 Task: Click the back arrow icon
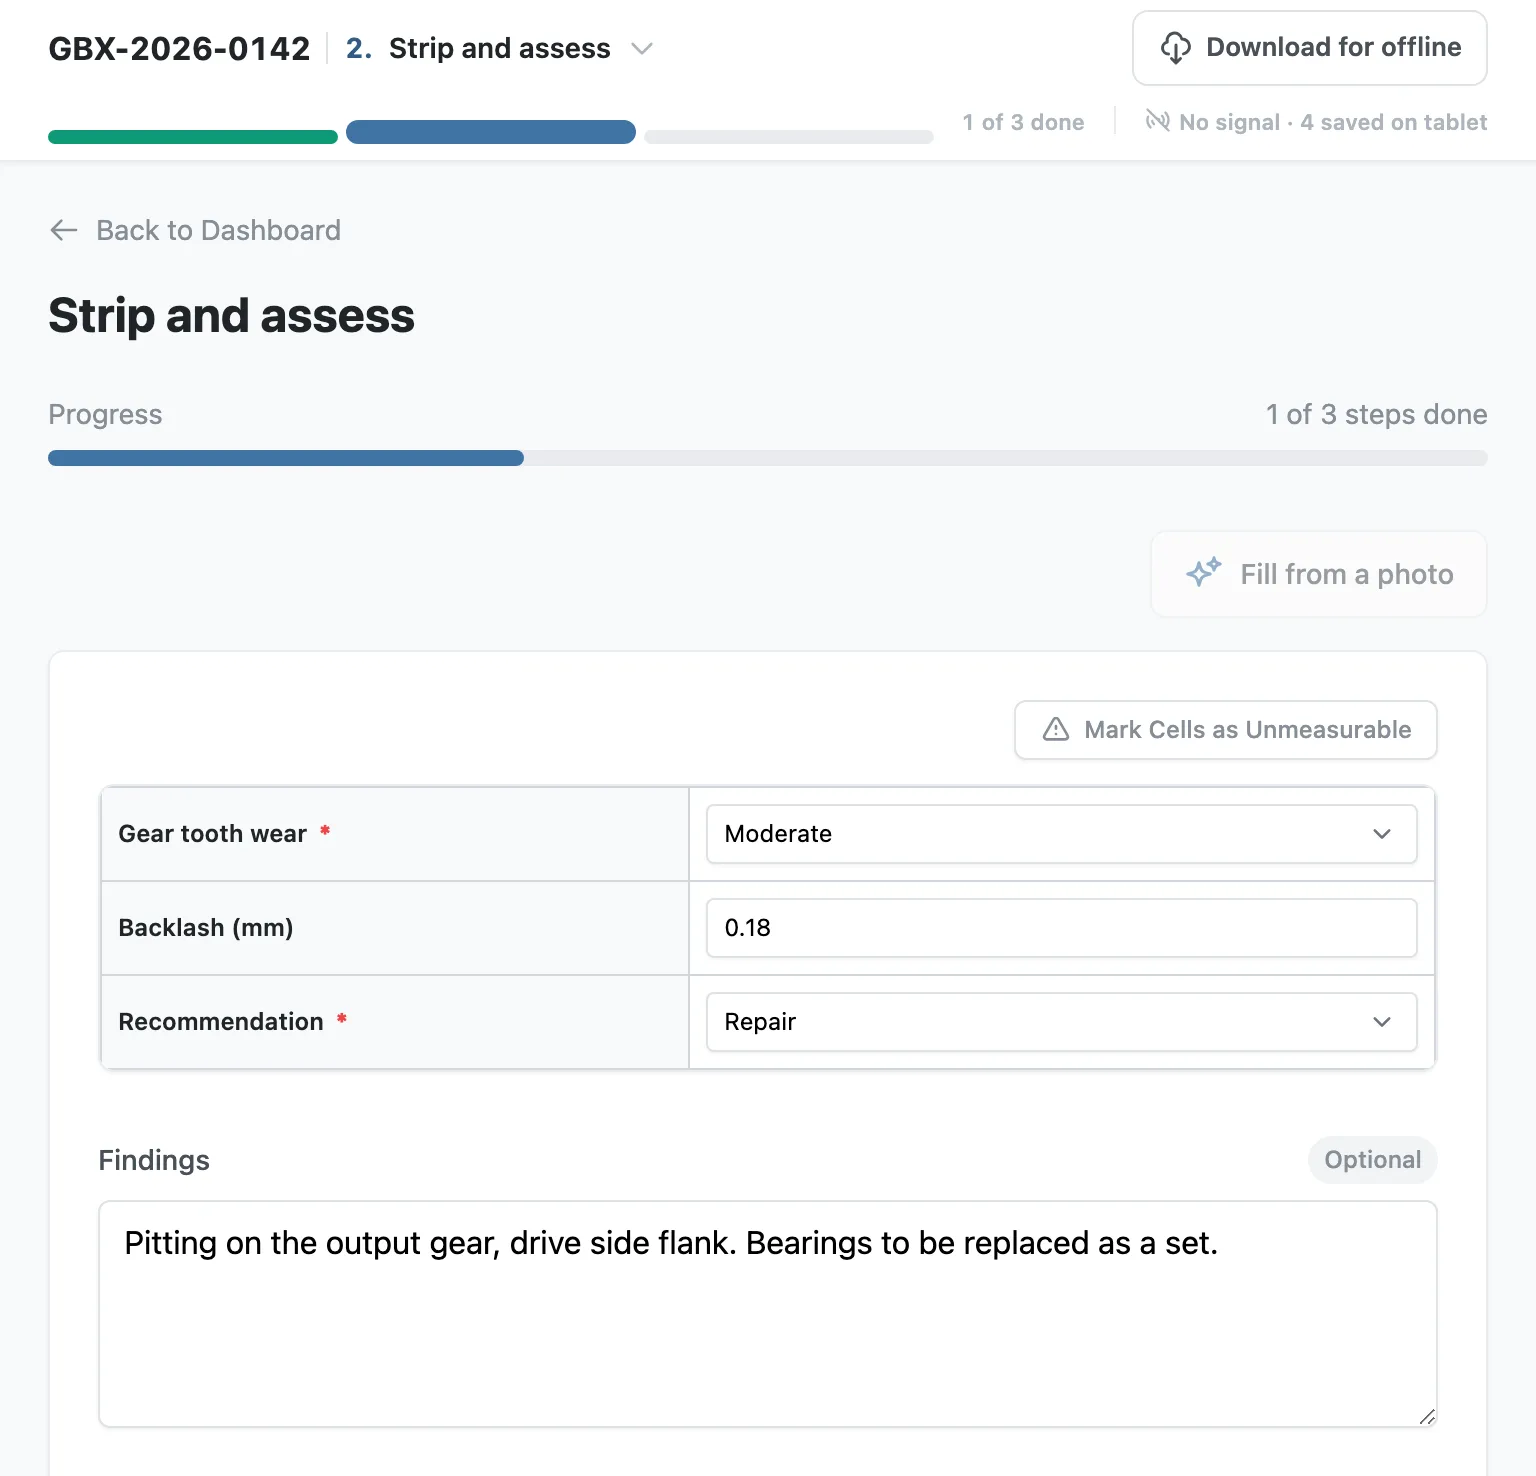[x=64, y=230]
